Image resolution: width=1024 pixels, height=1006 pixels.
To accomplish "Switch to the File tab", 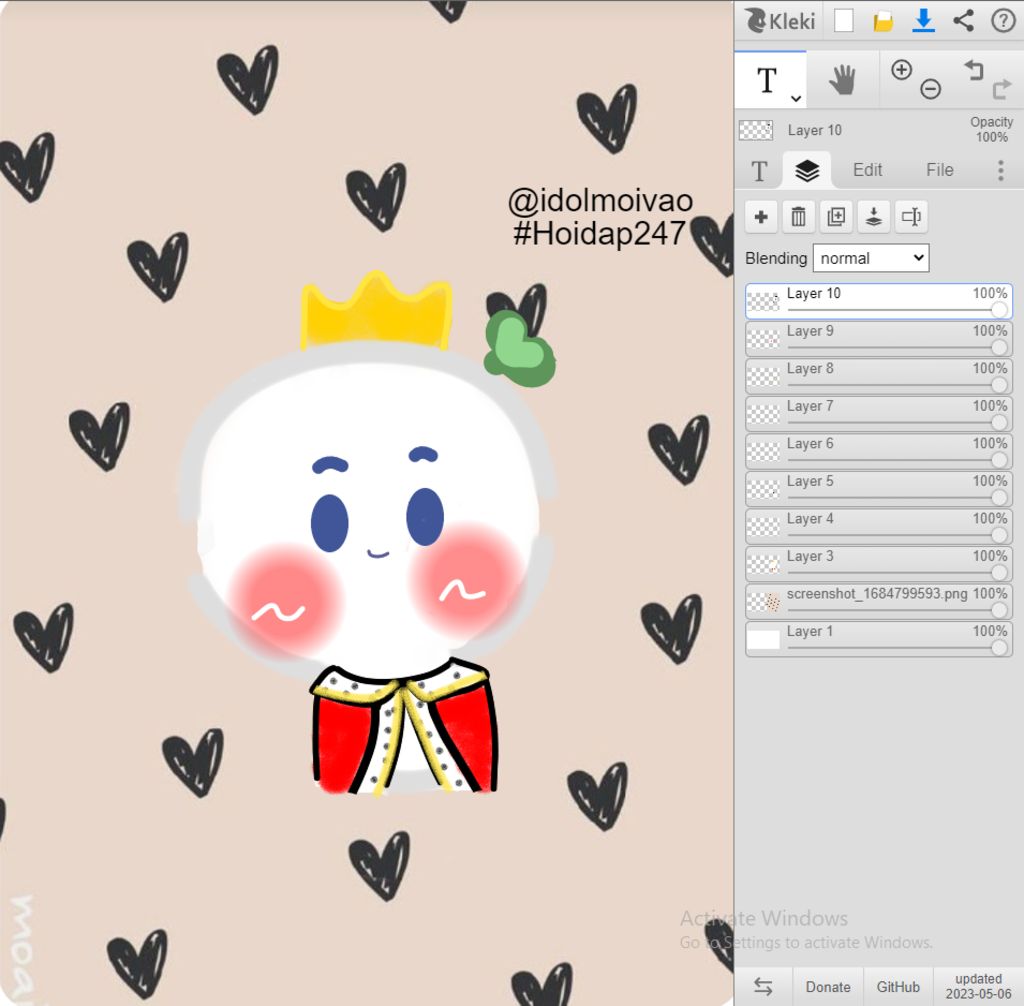I will [x=939, y=170].
